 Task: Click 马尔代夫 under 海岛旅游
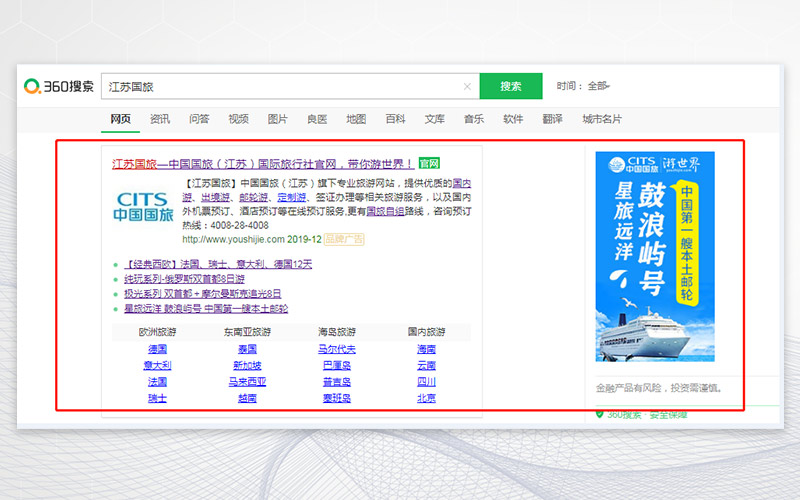pos(337,349)
